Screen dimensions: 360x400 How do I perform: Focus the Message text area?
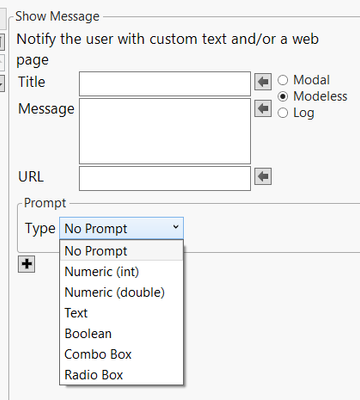click(x=165, y=131)
